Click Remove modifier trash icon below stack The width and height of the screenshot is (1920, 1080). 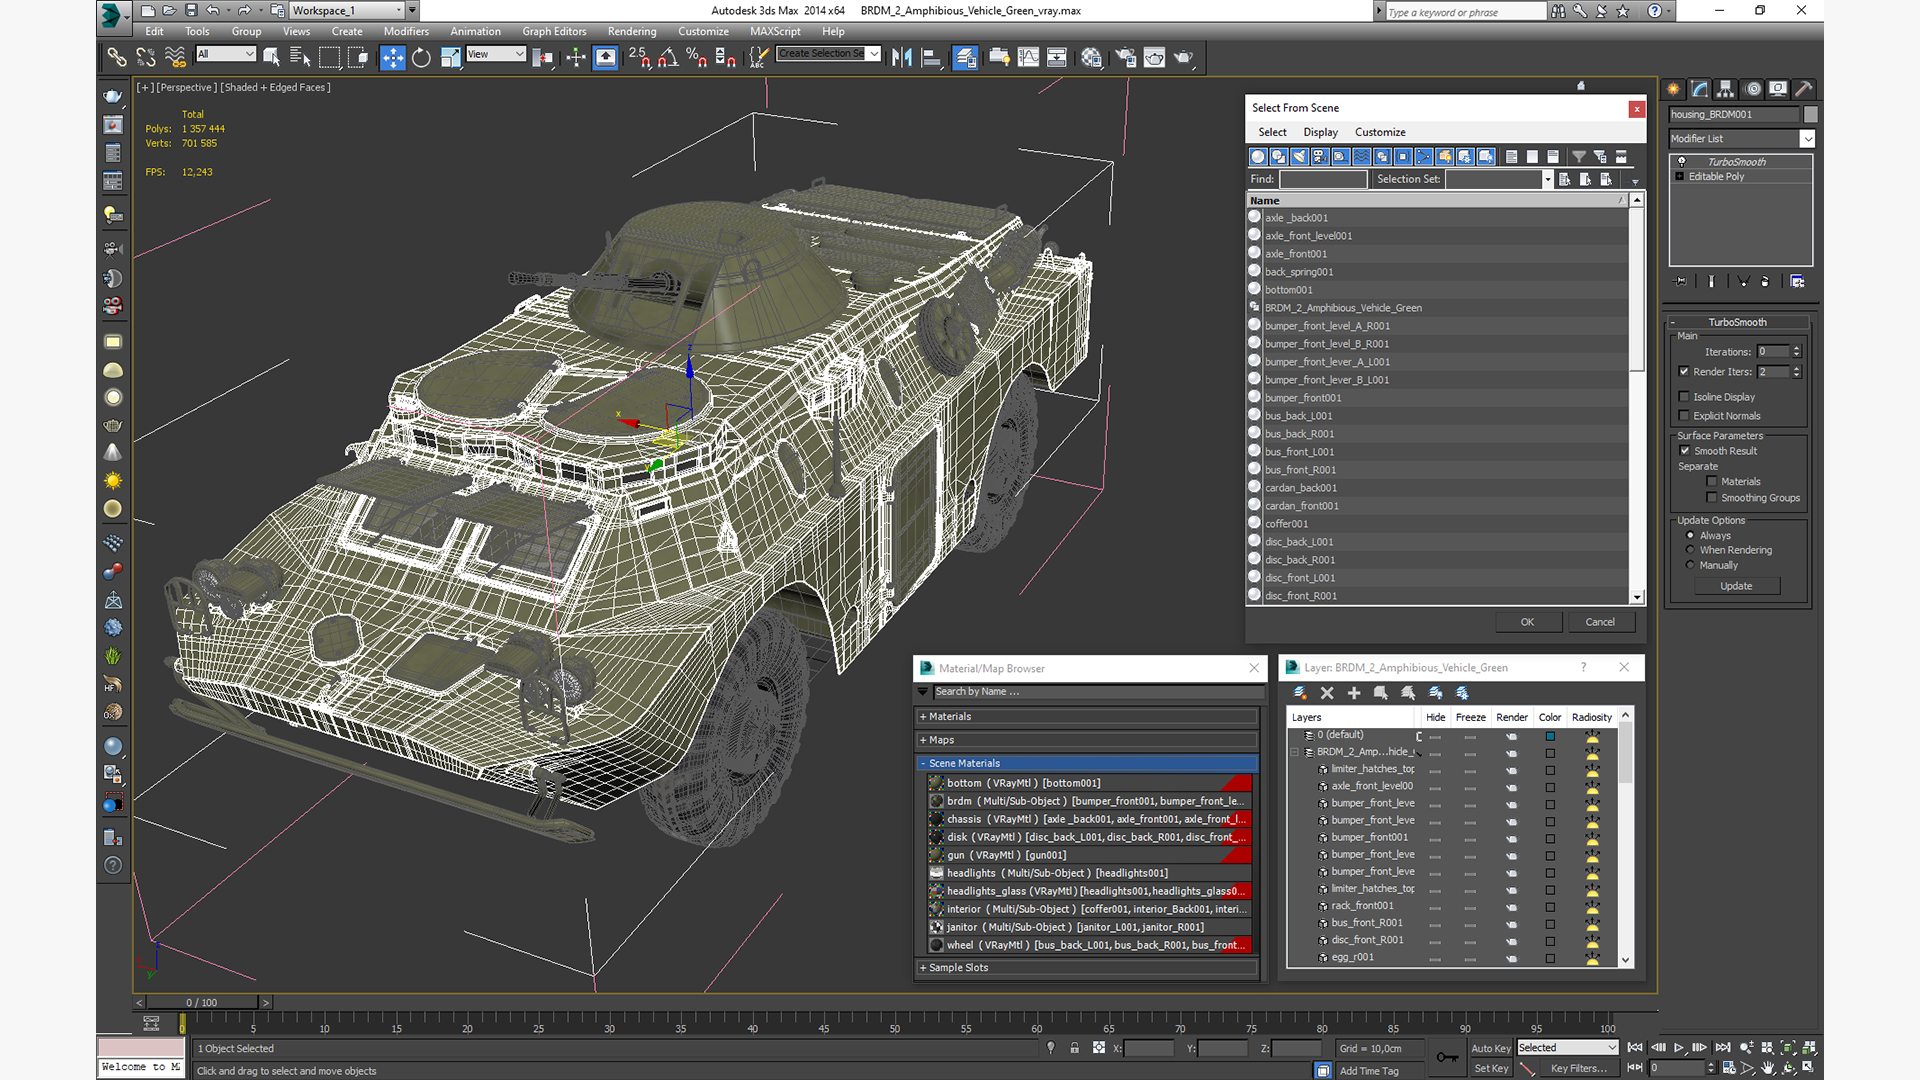(x=1765, y=282)
